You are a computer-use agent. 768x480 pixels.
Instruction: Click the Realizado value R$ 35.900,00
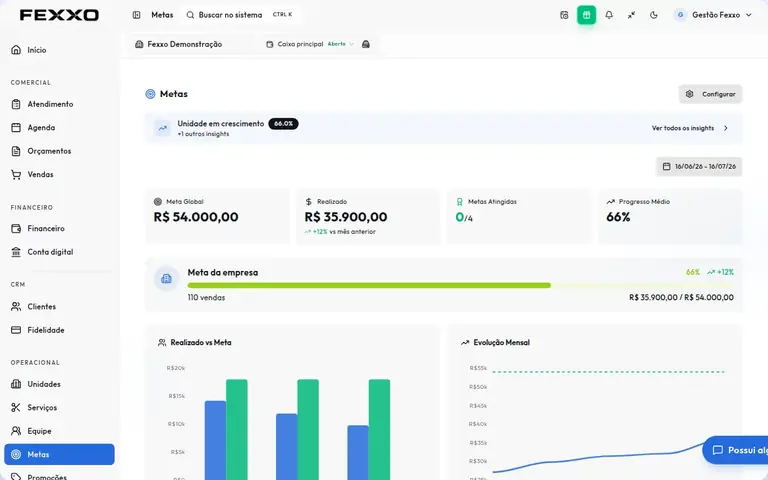pos(346,217)
